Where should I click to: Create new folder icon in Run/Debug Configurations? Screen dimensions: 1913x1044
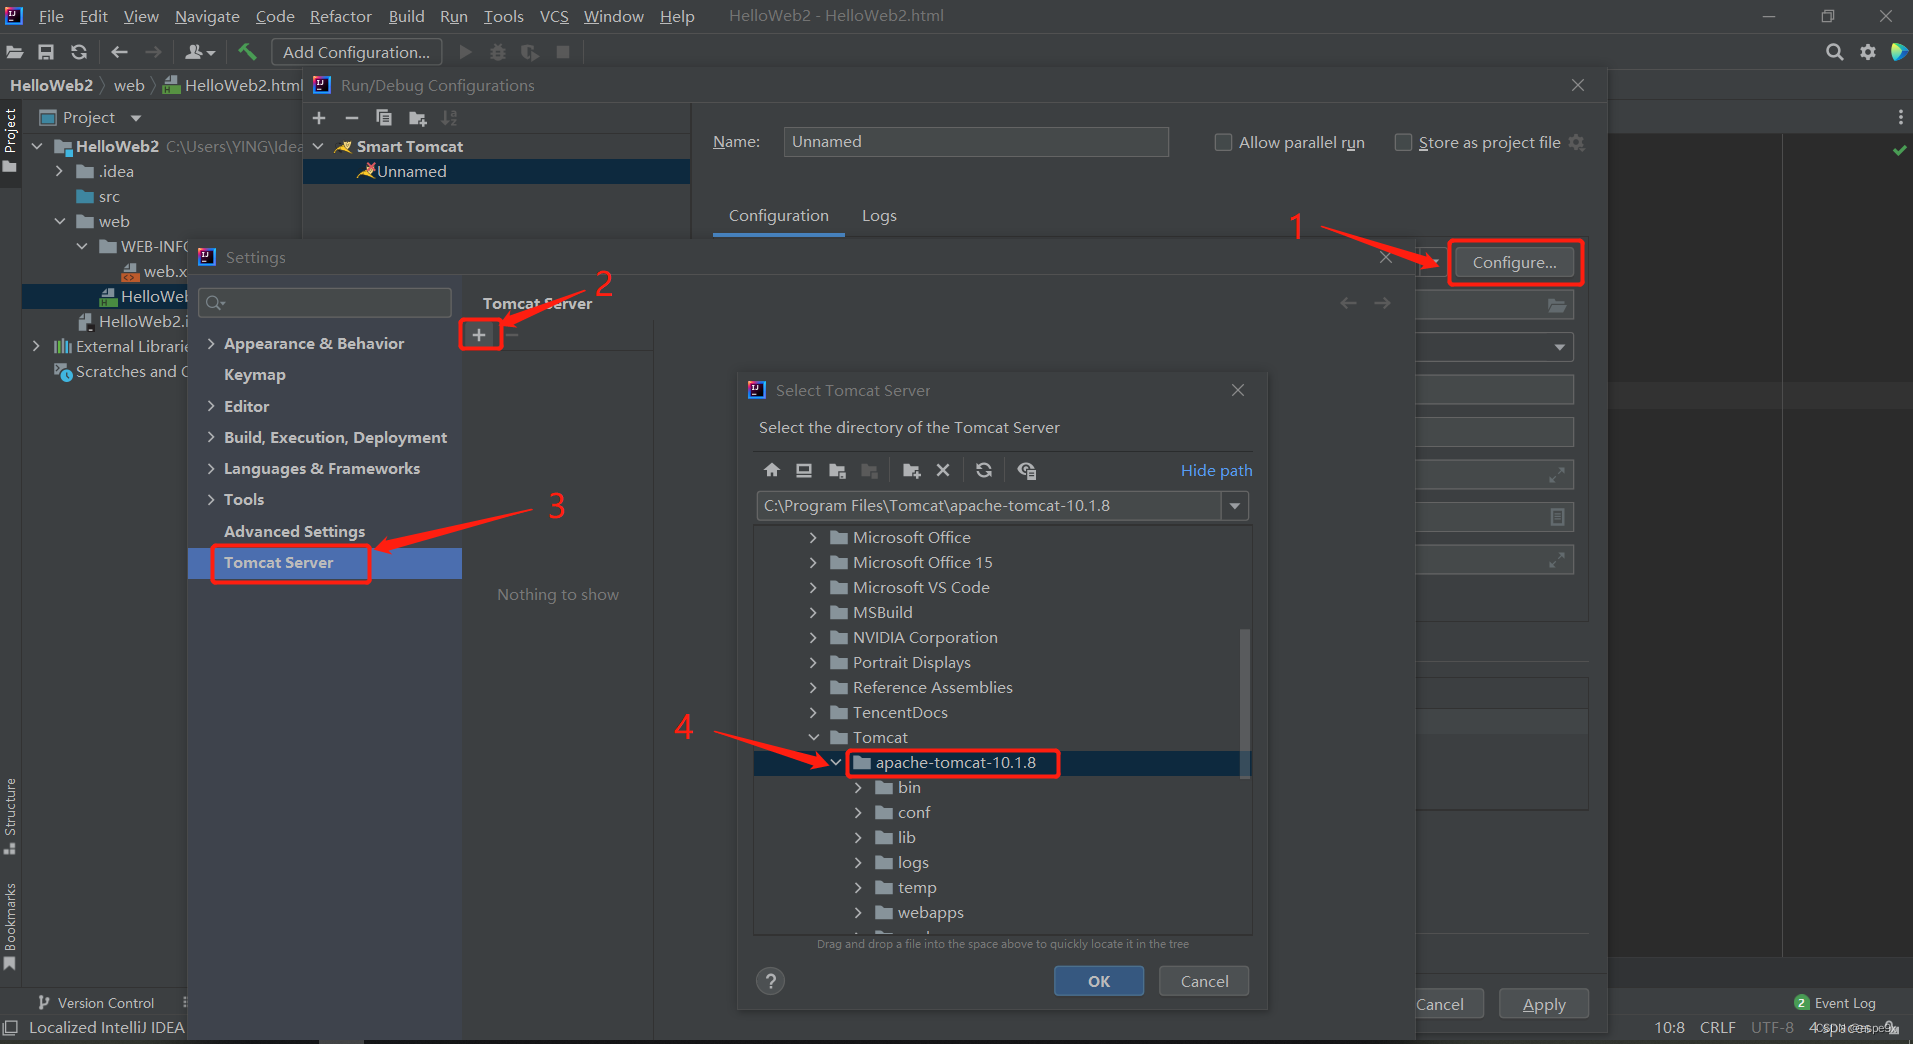pos(417,118)
